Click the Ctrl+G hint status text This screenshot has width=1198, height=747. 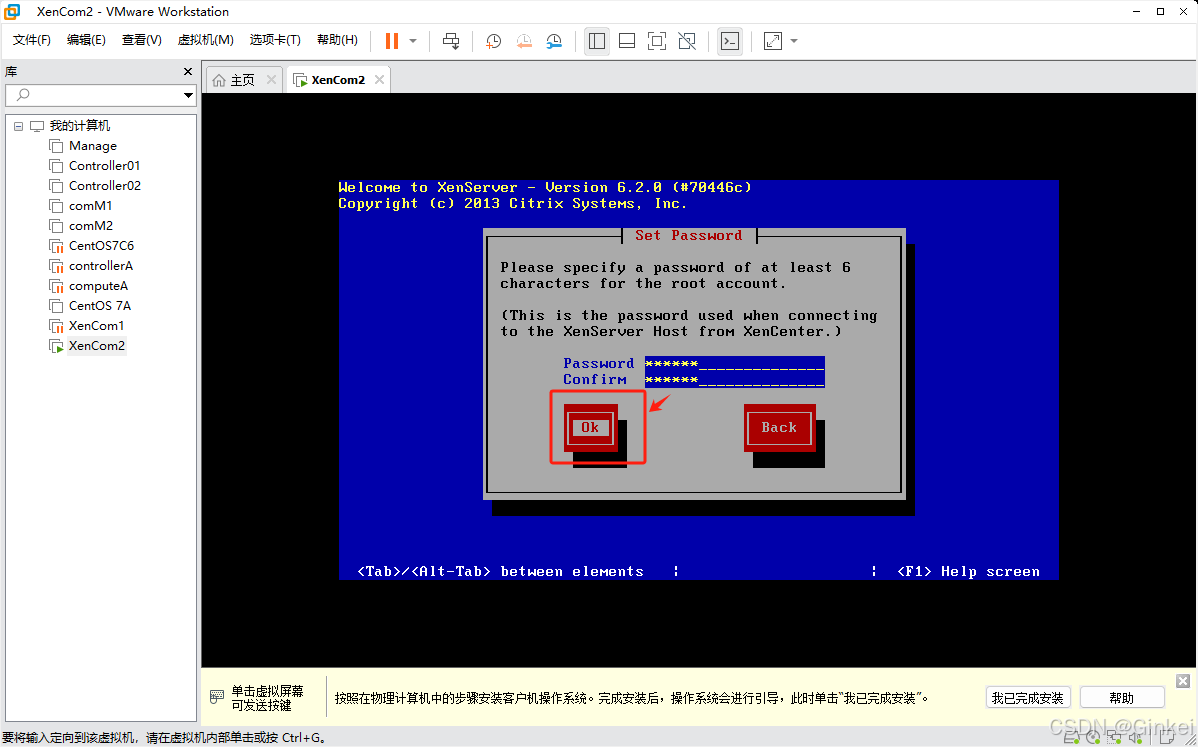tap(164, 738)
